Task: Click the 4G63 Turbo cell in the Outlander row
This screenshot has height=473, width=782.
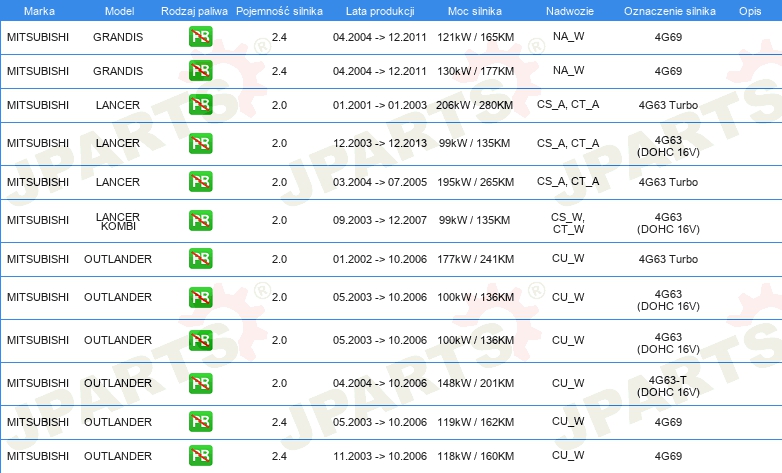Action: 668,259
